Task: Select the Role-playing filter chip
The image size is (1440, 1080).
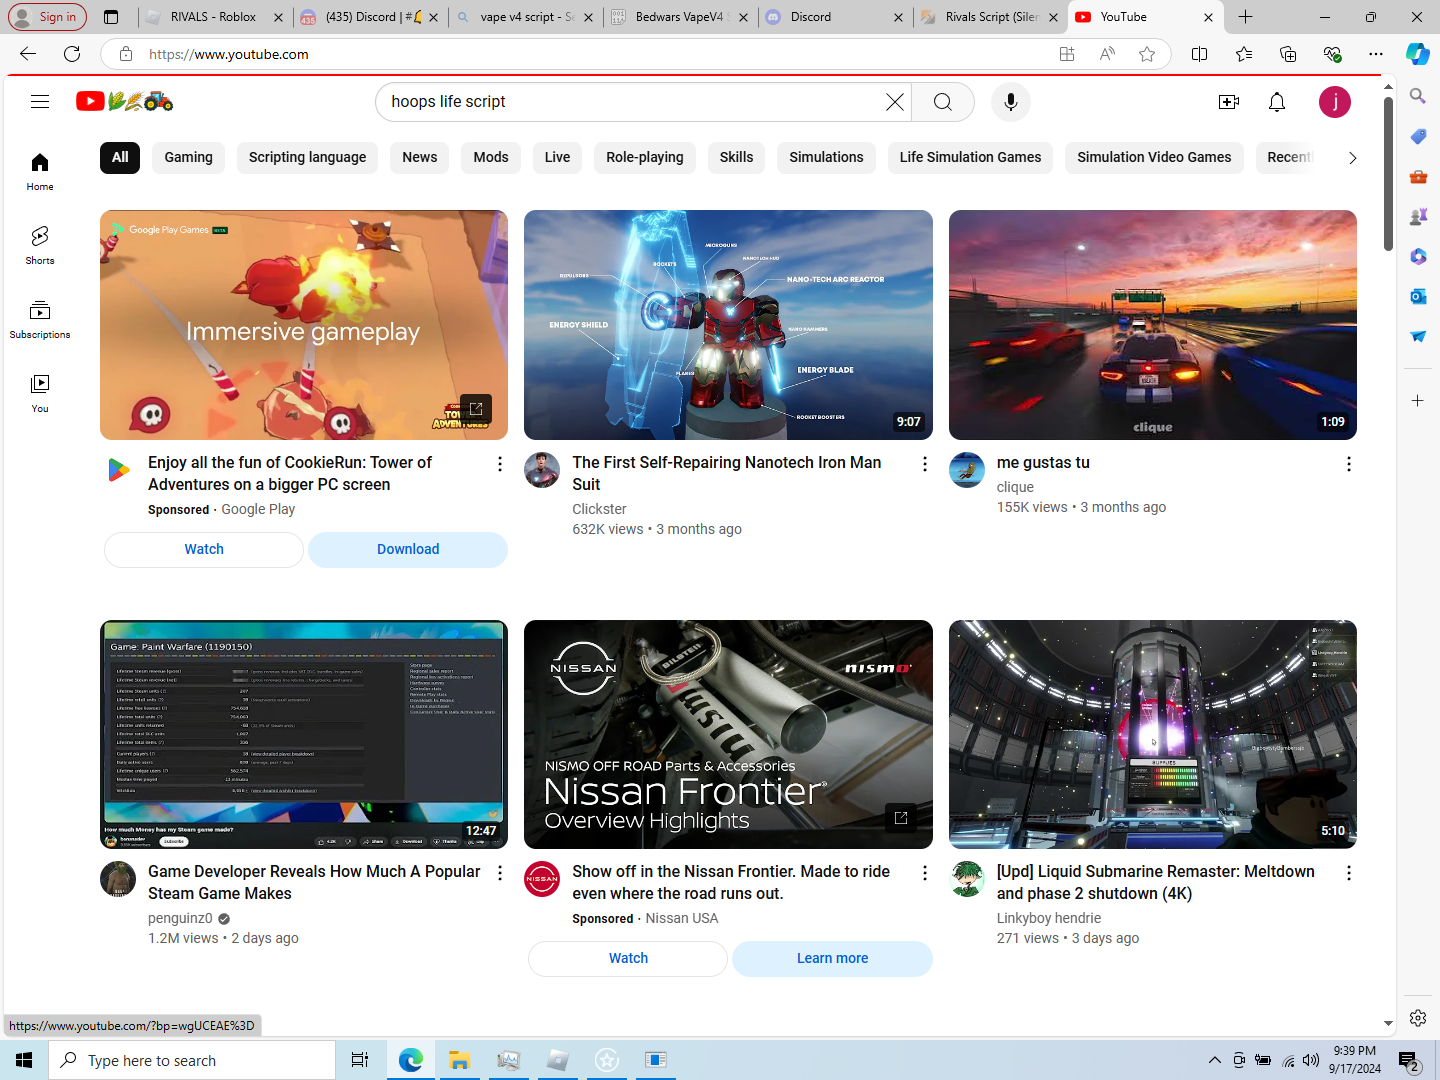Action: (x=645, y=157)
